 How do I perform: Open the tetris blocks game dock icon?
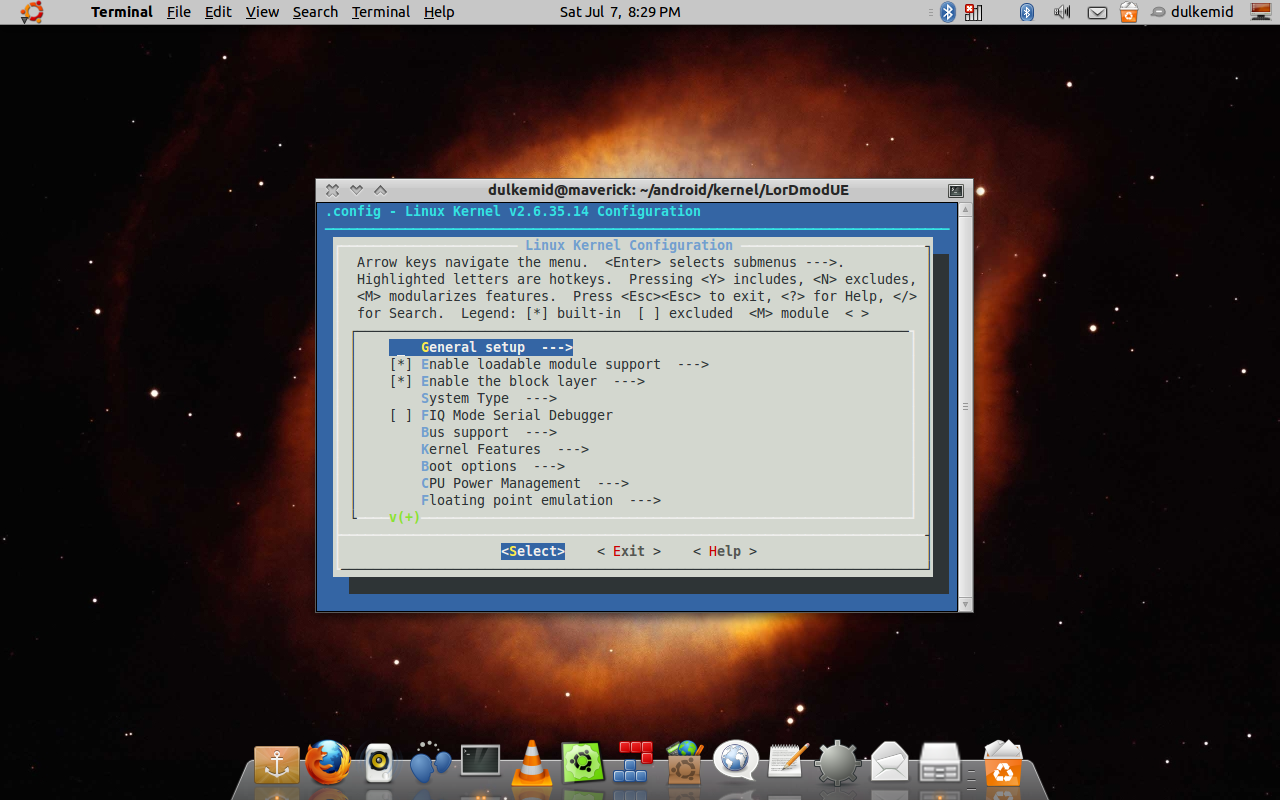click(634, 762)
